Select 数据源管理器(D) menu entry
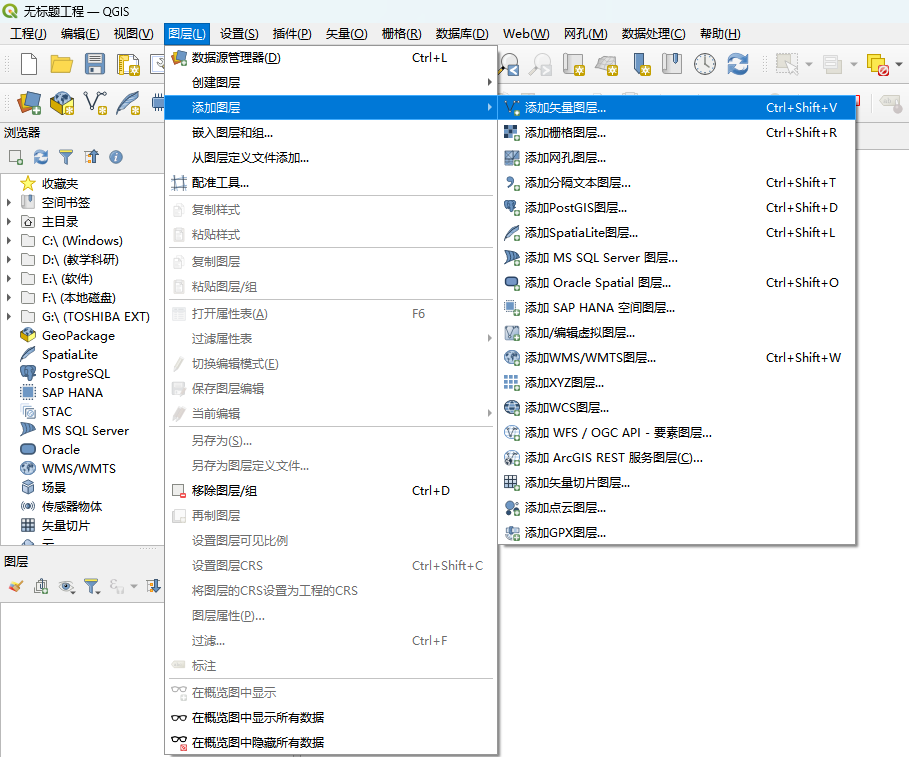 coord(331,57)
